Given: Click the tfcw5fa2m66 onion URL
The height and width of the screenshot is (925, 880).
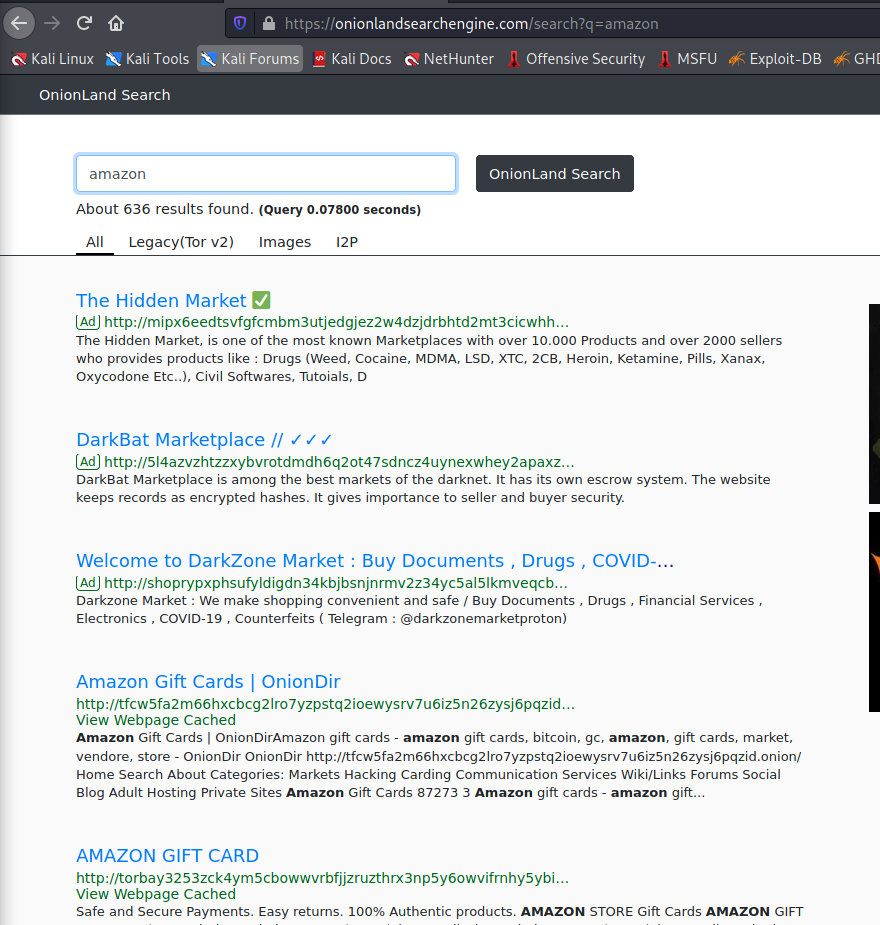Looking at the screenshot, I should 326,704.
